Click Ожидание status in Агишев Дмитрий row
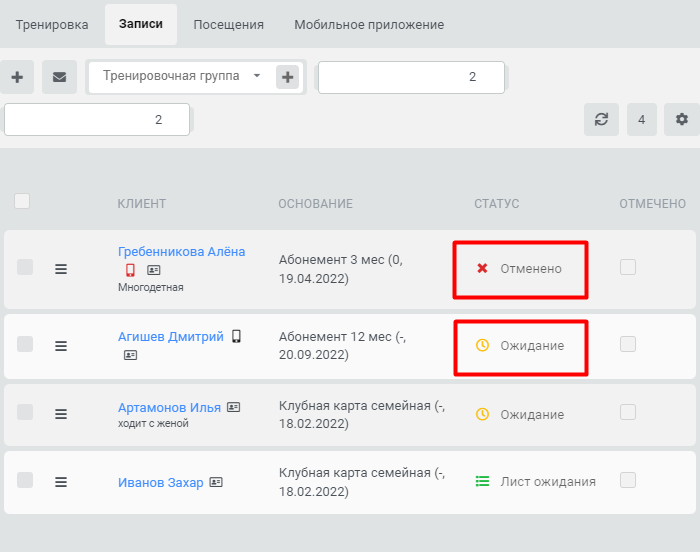Image resolution: width=700 pixels, height=552 pixels. point(532,346)
